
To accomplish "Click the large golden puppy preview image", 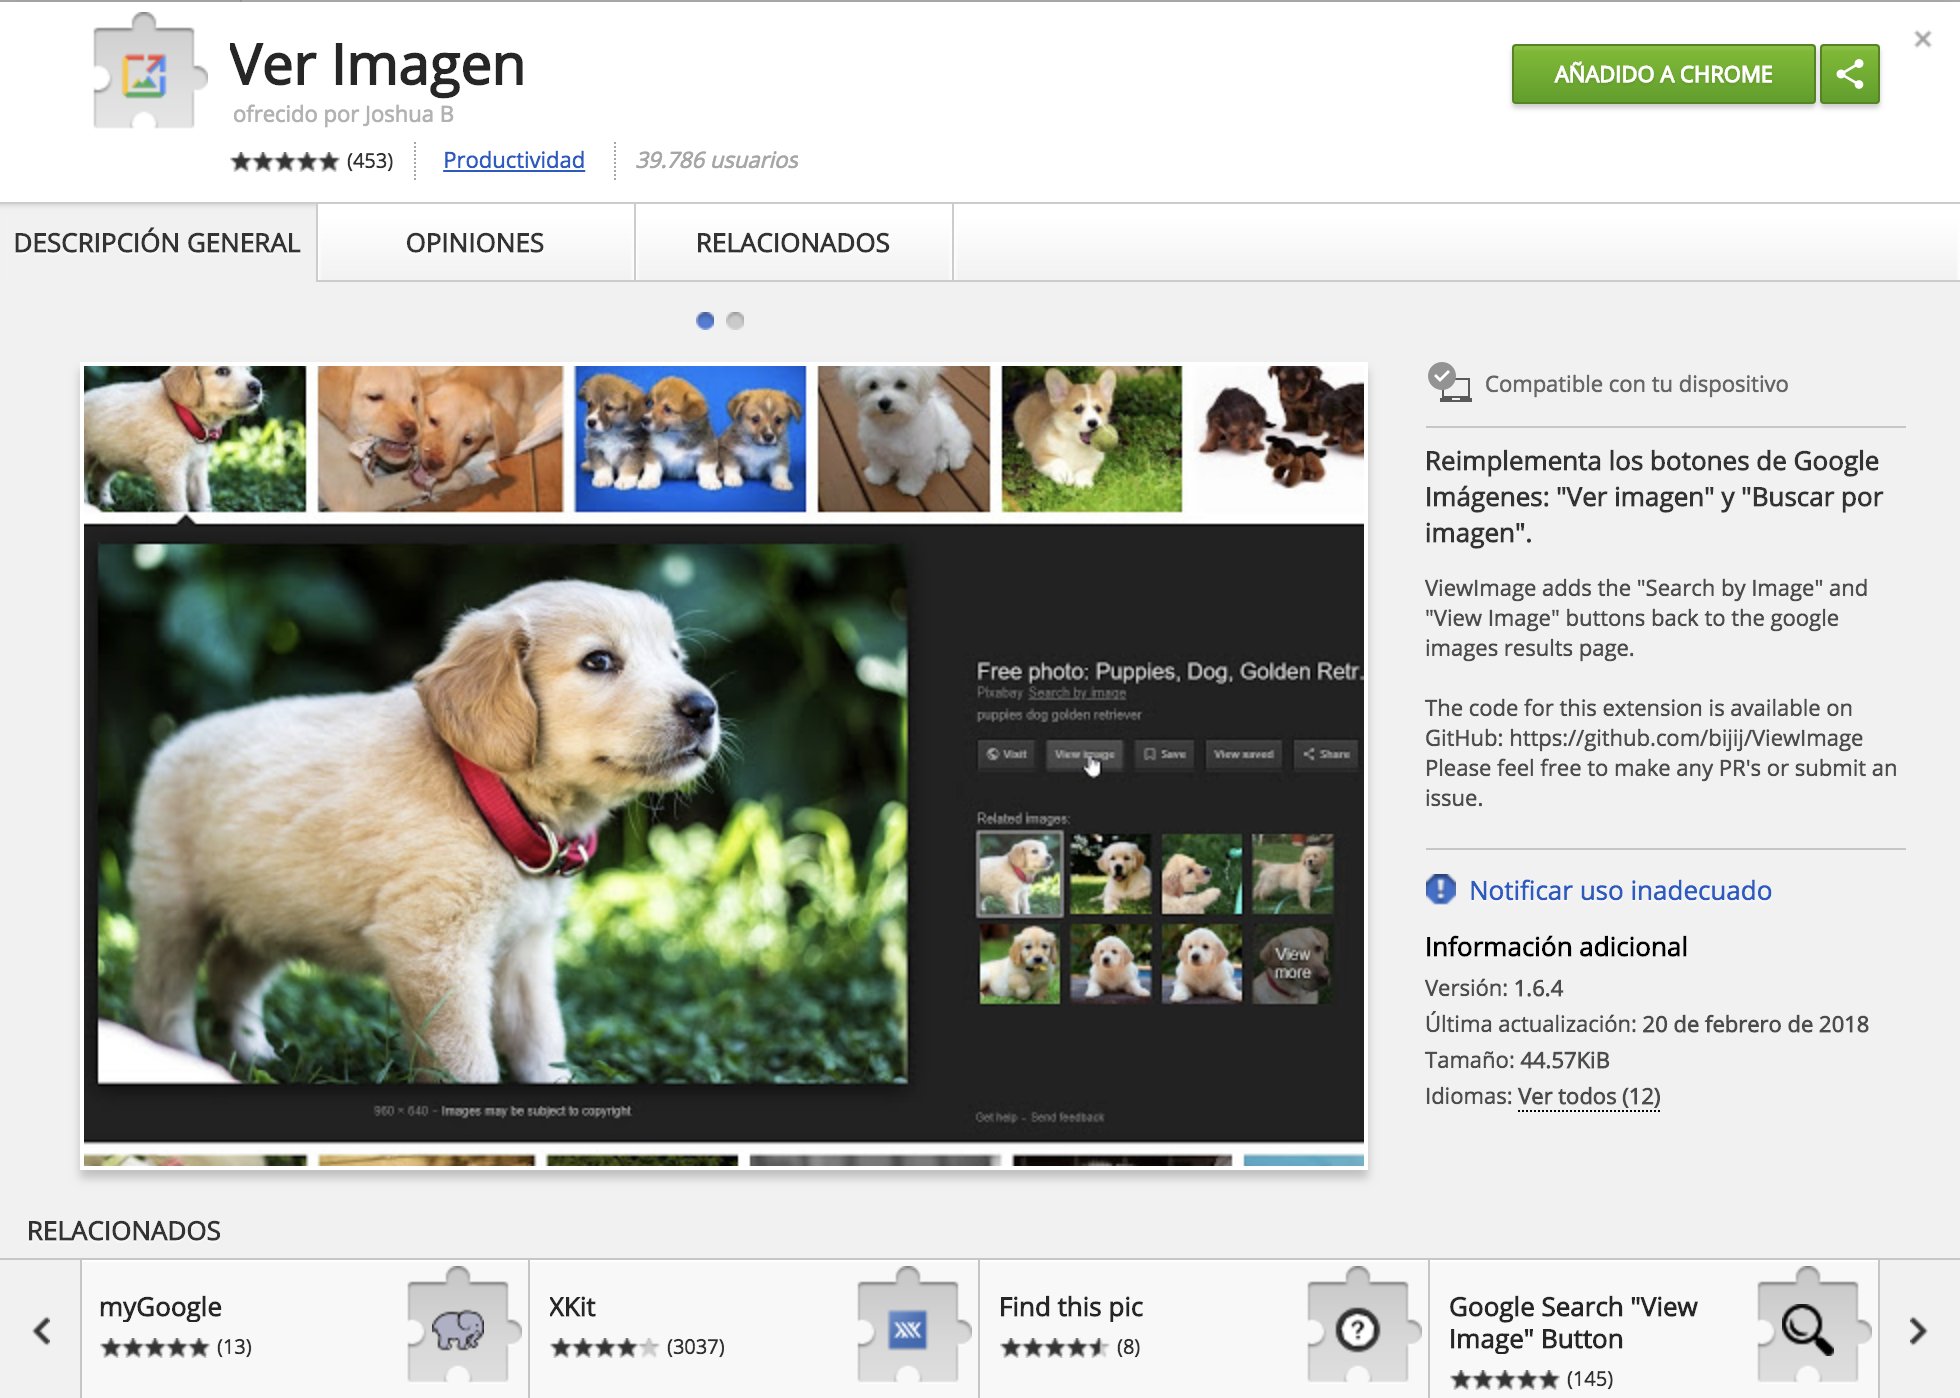I will click(503, 813).
